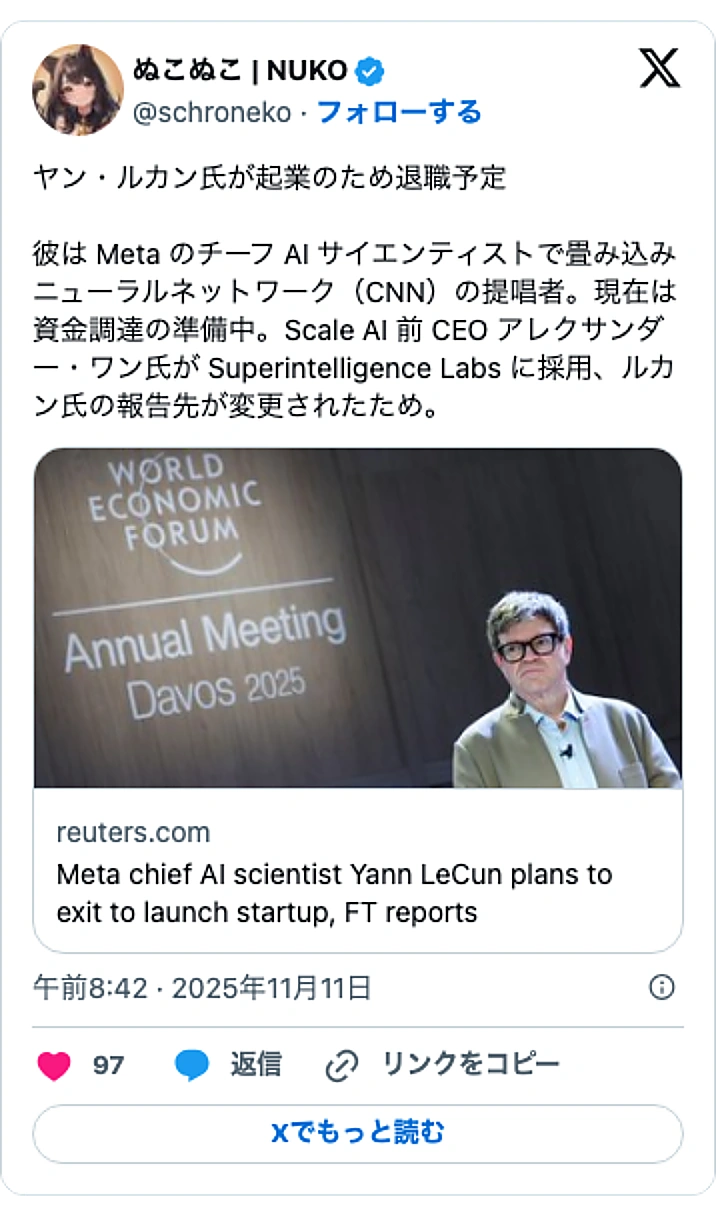The height and width of the screenshot is (1216, 716).
Task: Click the blue verified badge next to NUKO
Action: point(370,70)
